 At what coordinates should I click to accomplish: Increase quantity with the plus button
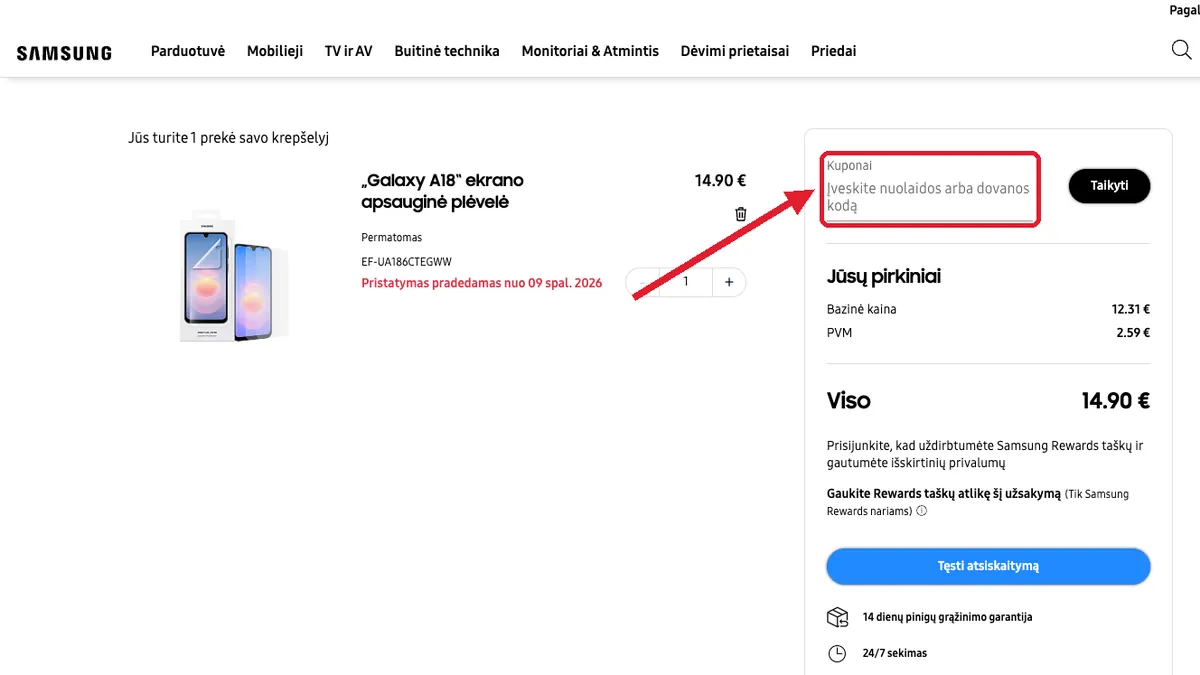729,282
